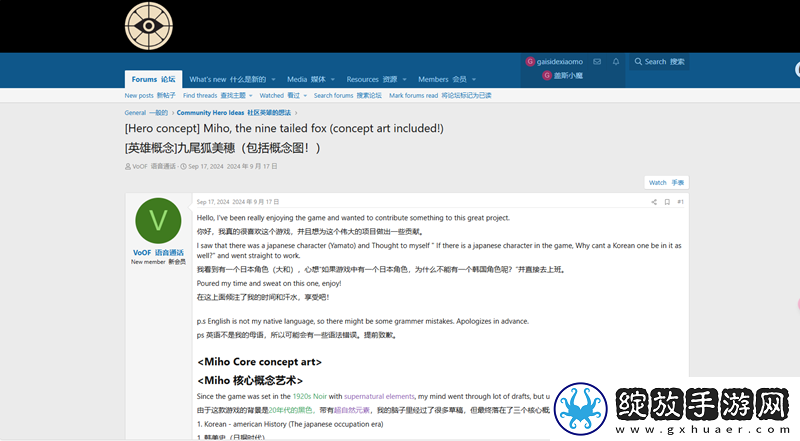The image size is (800, 441).
Task: Click the thread date Sep 17, 2024 under title
Action: [x=232, y=166]
